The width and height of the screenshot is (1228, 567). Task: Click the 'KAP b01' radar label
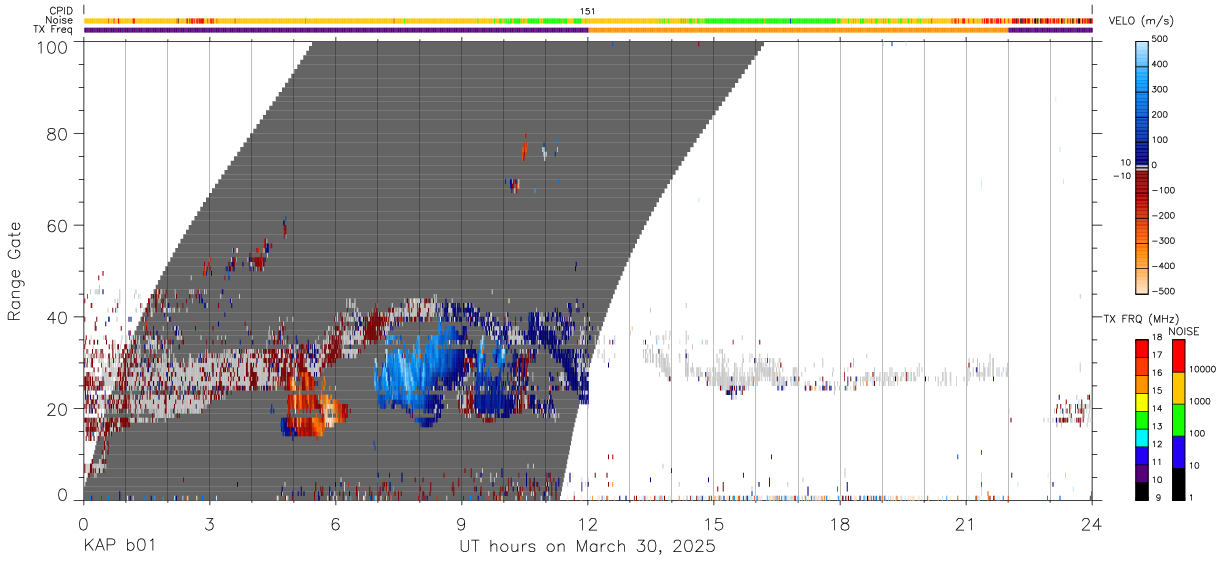[x=118, y=547]
